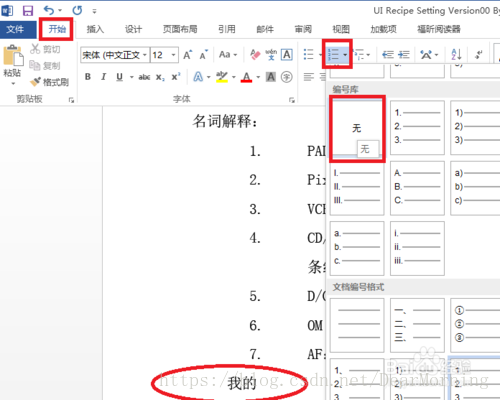Image resolution: width=500 pixels, height=400 pixels.
Task: Click the 复制 copy button
Action: point(45,66)
